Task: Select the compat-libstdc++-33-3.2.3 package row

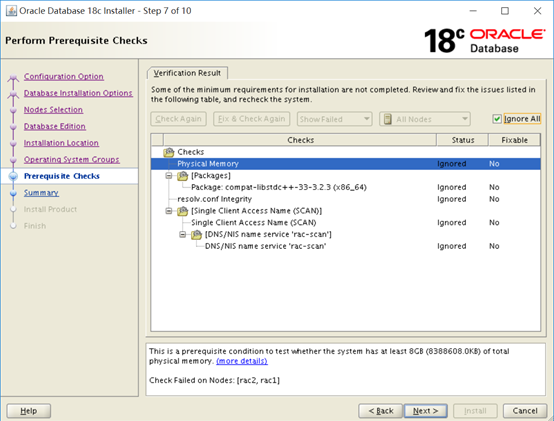Action: tap(346, 187)
